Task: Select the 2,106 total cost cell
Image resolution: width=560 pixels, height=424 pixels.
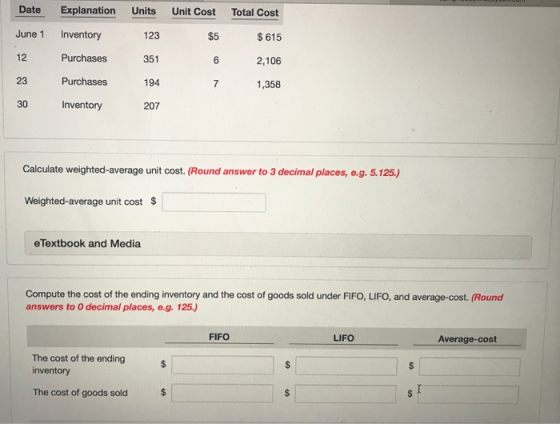Action: [269, 61]
